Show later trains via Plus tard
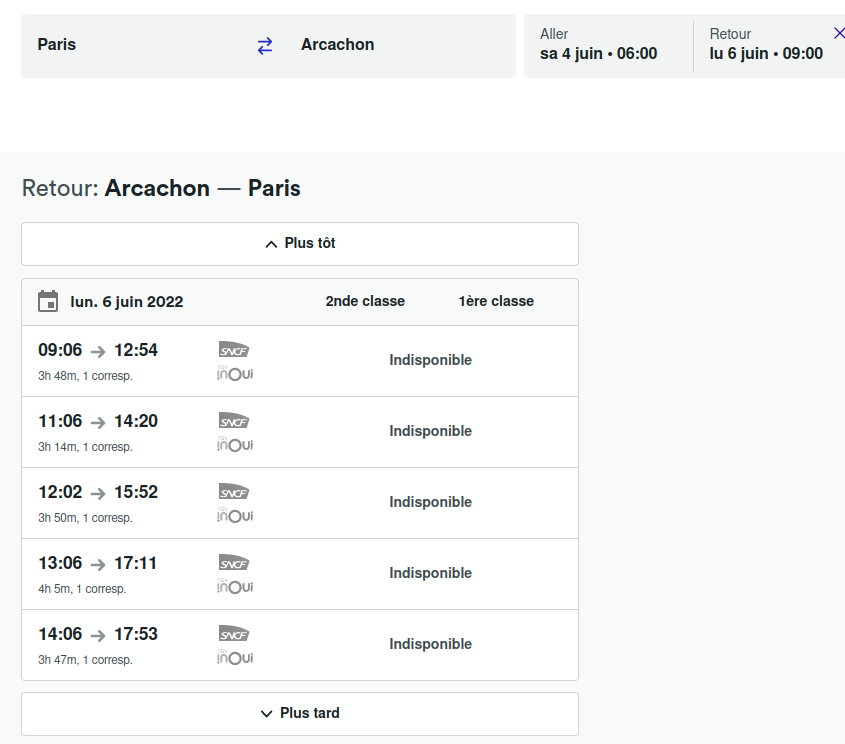Image resolution: width=845 pixels, height=744 pixels. pos(299,713)
